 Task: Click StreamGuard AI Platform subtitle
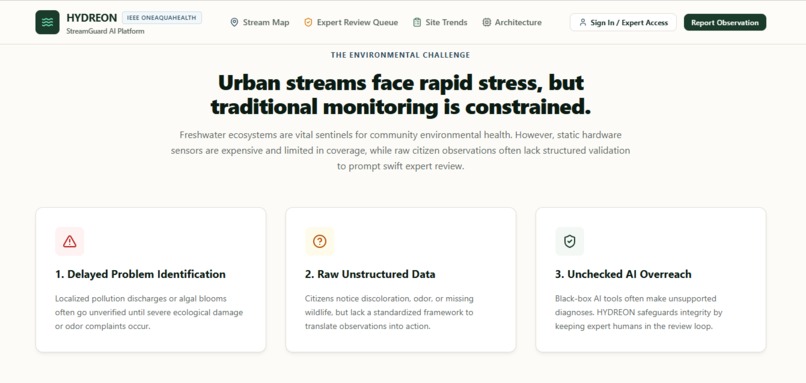(105, 31)
